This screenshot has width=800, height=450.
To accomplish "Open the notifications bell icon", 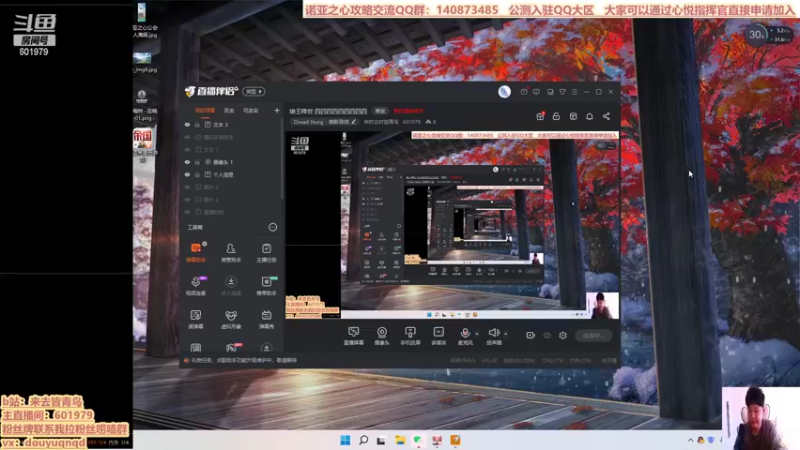I will [x=590, y=116].
